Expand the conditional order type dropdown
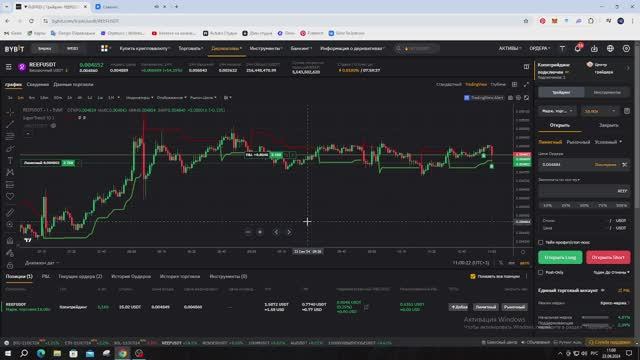This screenshot has height=360, width=640. click(608, 142)
